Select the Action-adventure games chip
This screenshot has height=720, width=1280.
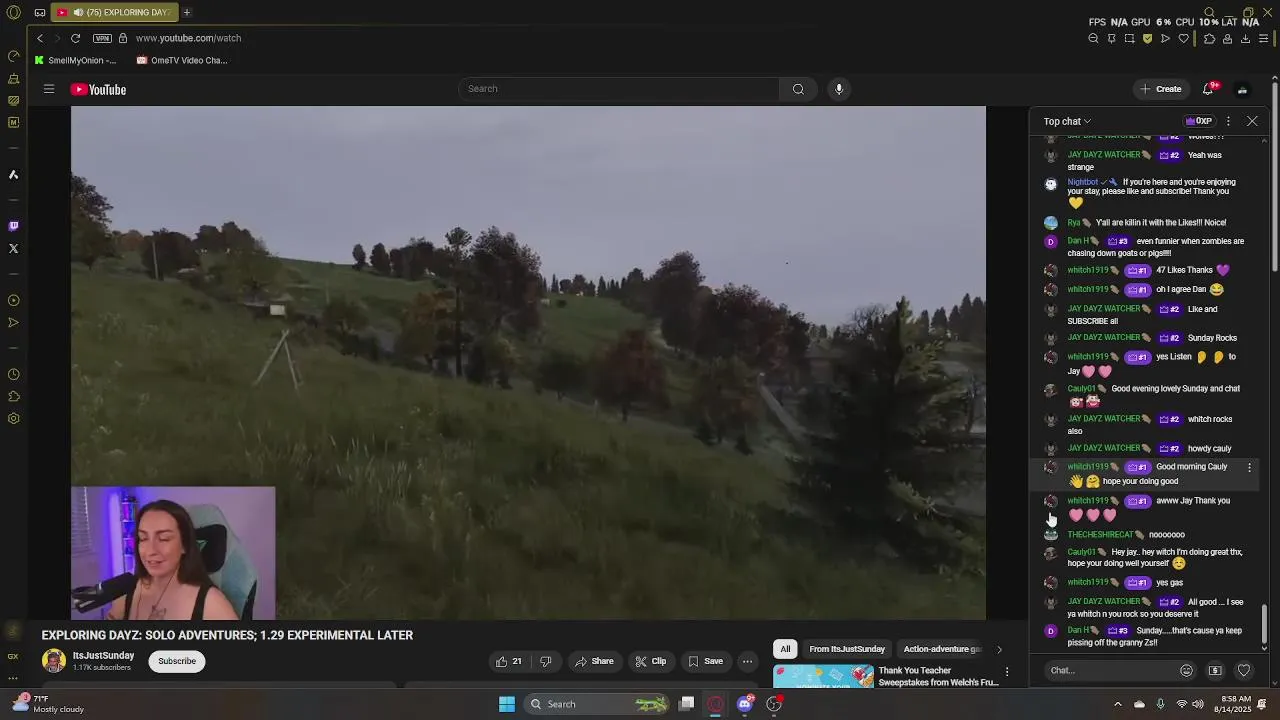point(941,649)
